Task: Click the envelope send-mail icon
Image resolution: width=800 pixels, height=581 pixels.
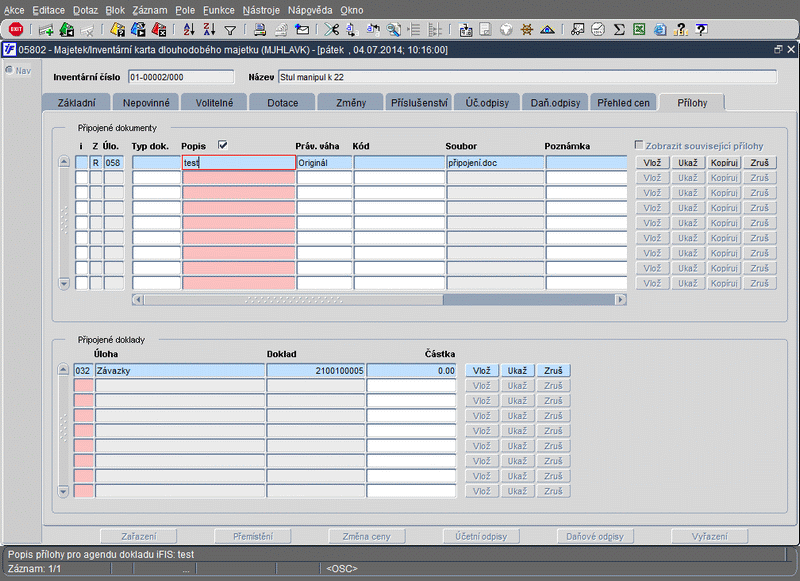Action: 302,29
